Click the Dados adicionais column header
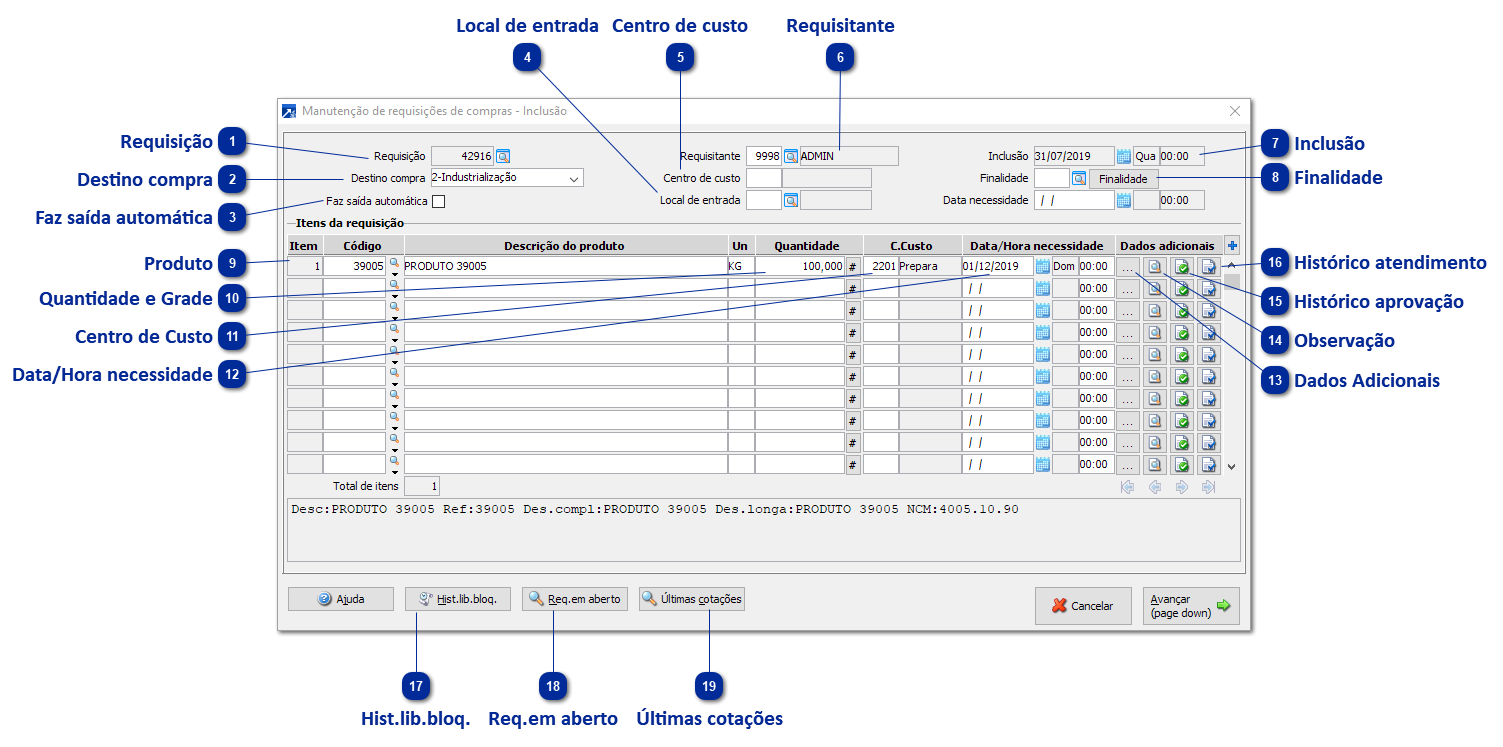The height and width of the screenshot is (747, 1503). pyautogui.click(x=1167, y=246)
